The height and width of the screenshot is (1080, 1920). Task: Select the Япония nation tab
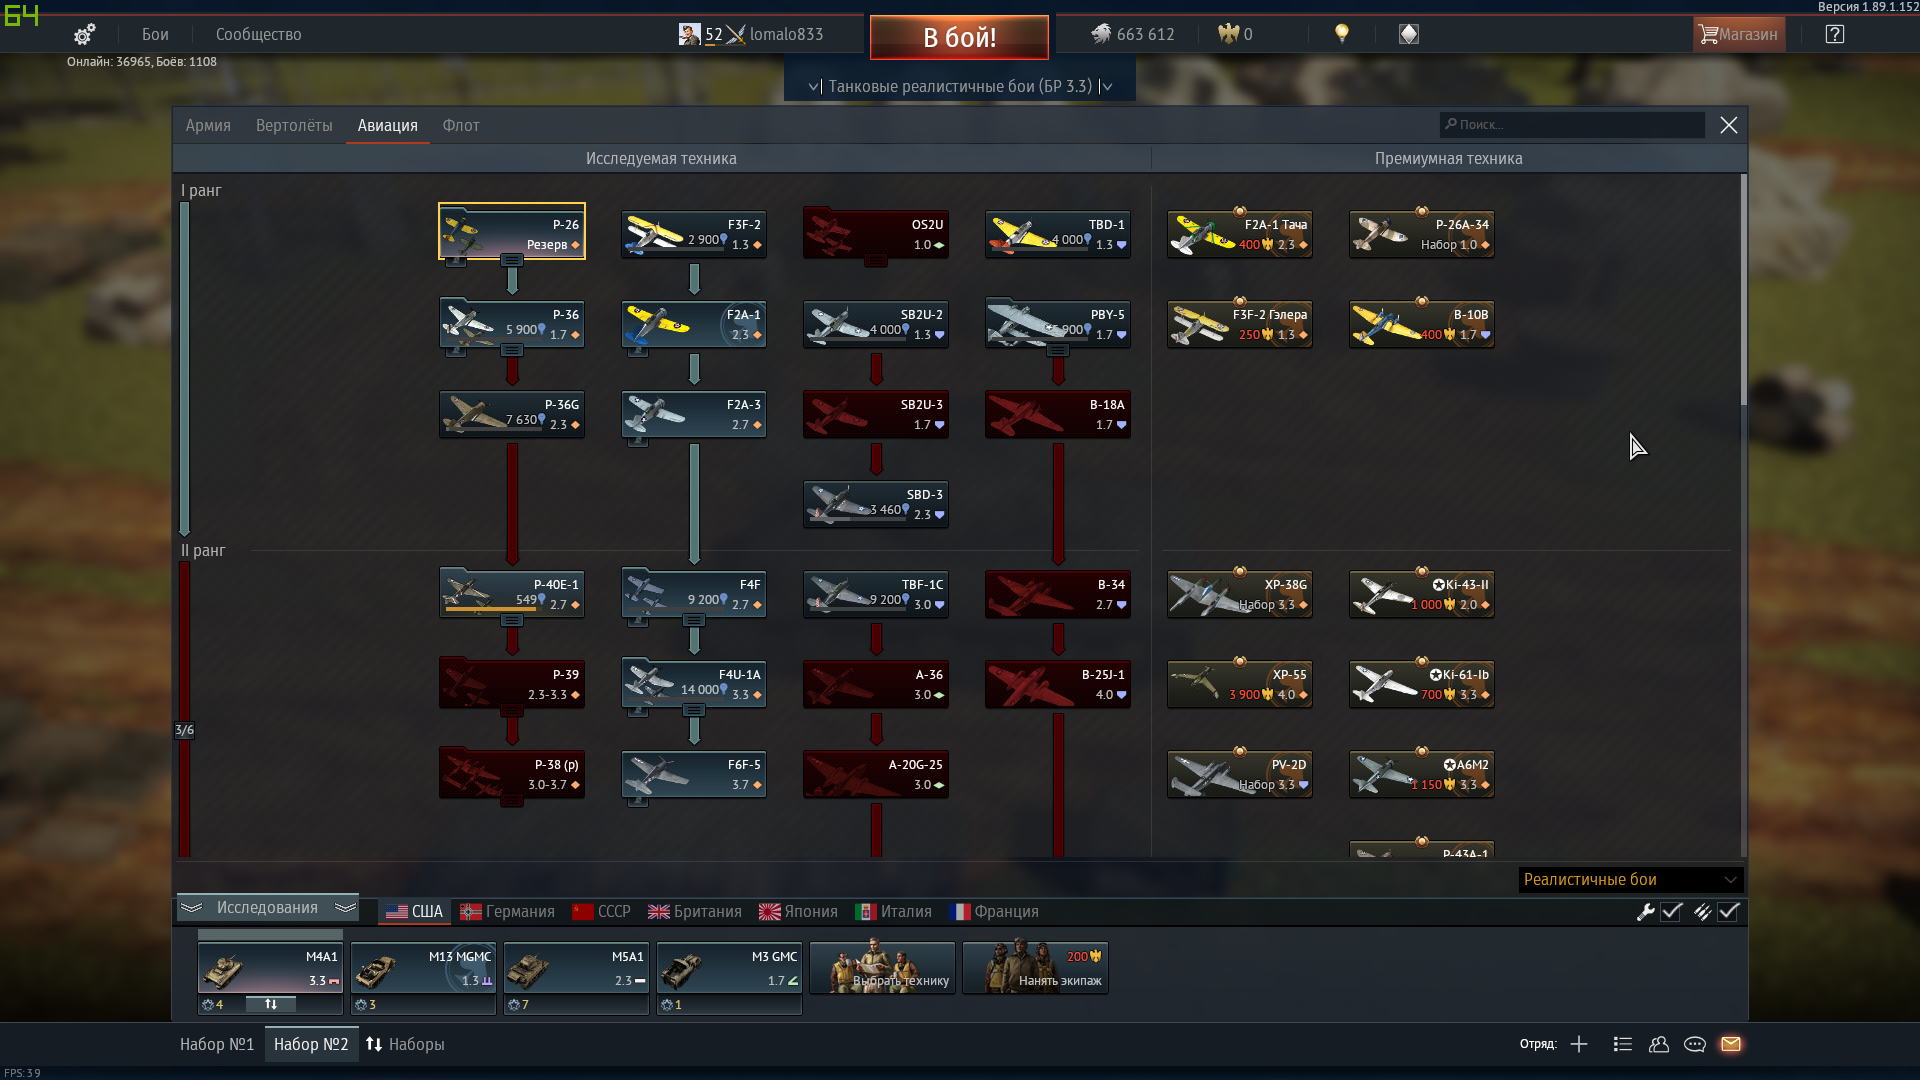pos(798,912)
